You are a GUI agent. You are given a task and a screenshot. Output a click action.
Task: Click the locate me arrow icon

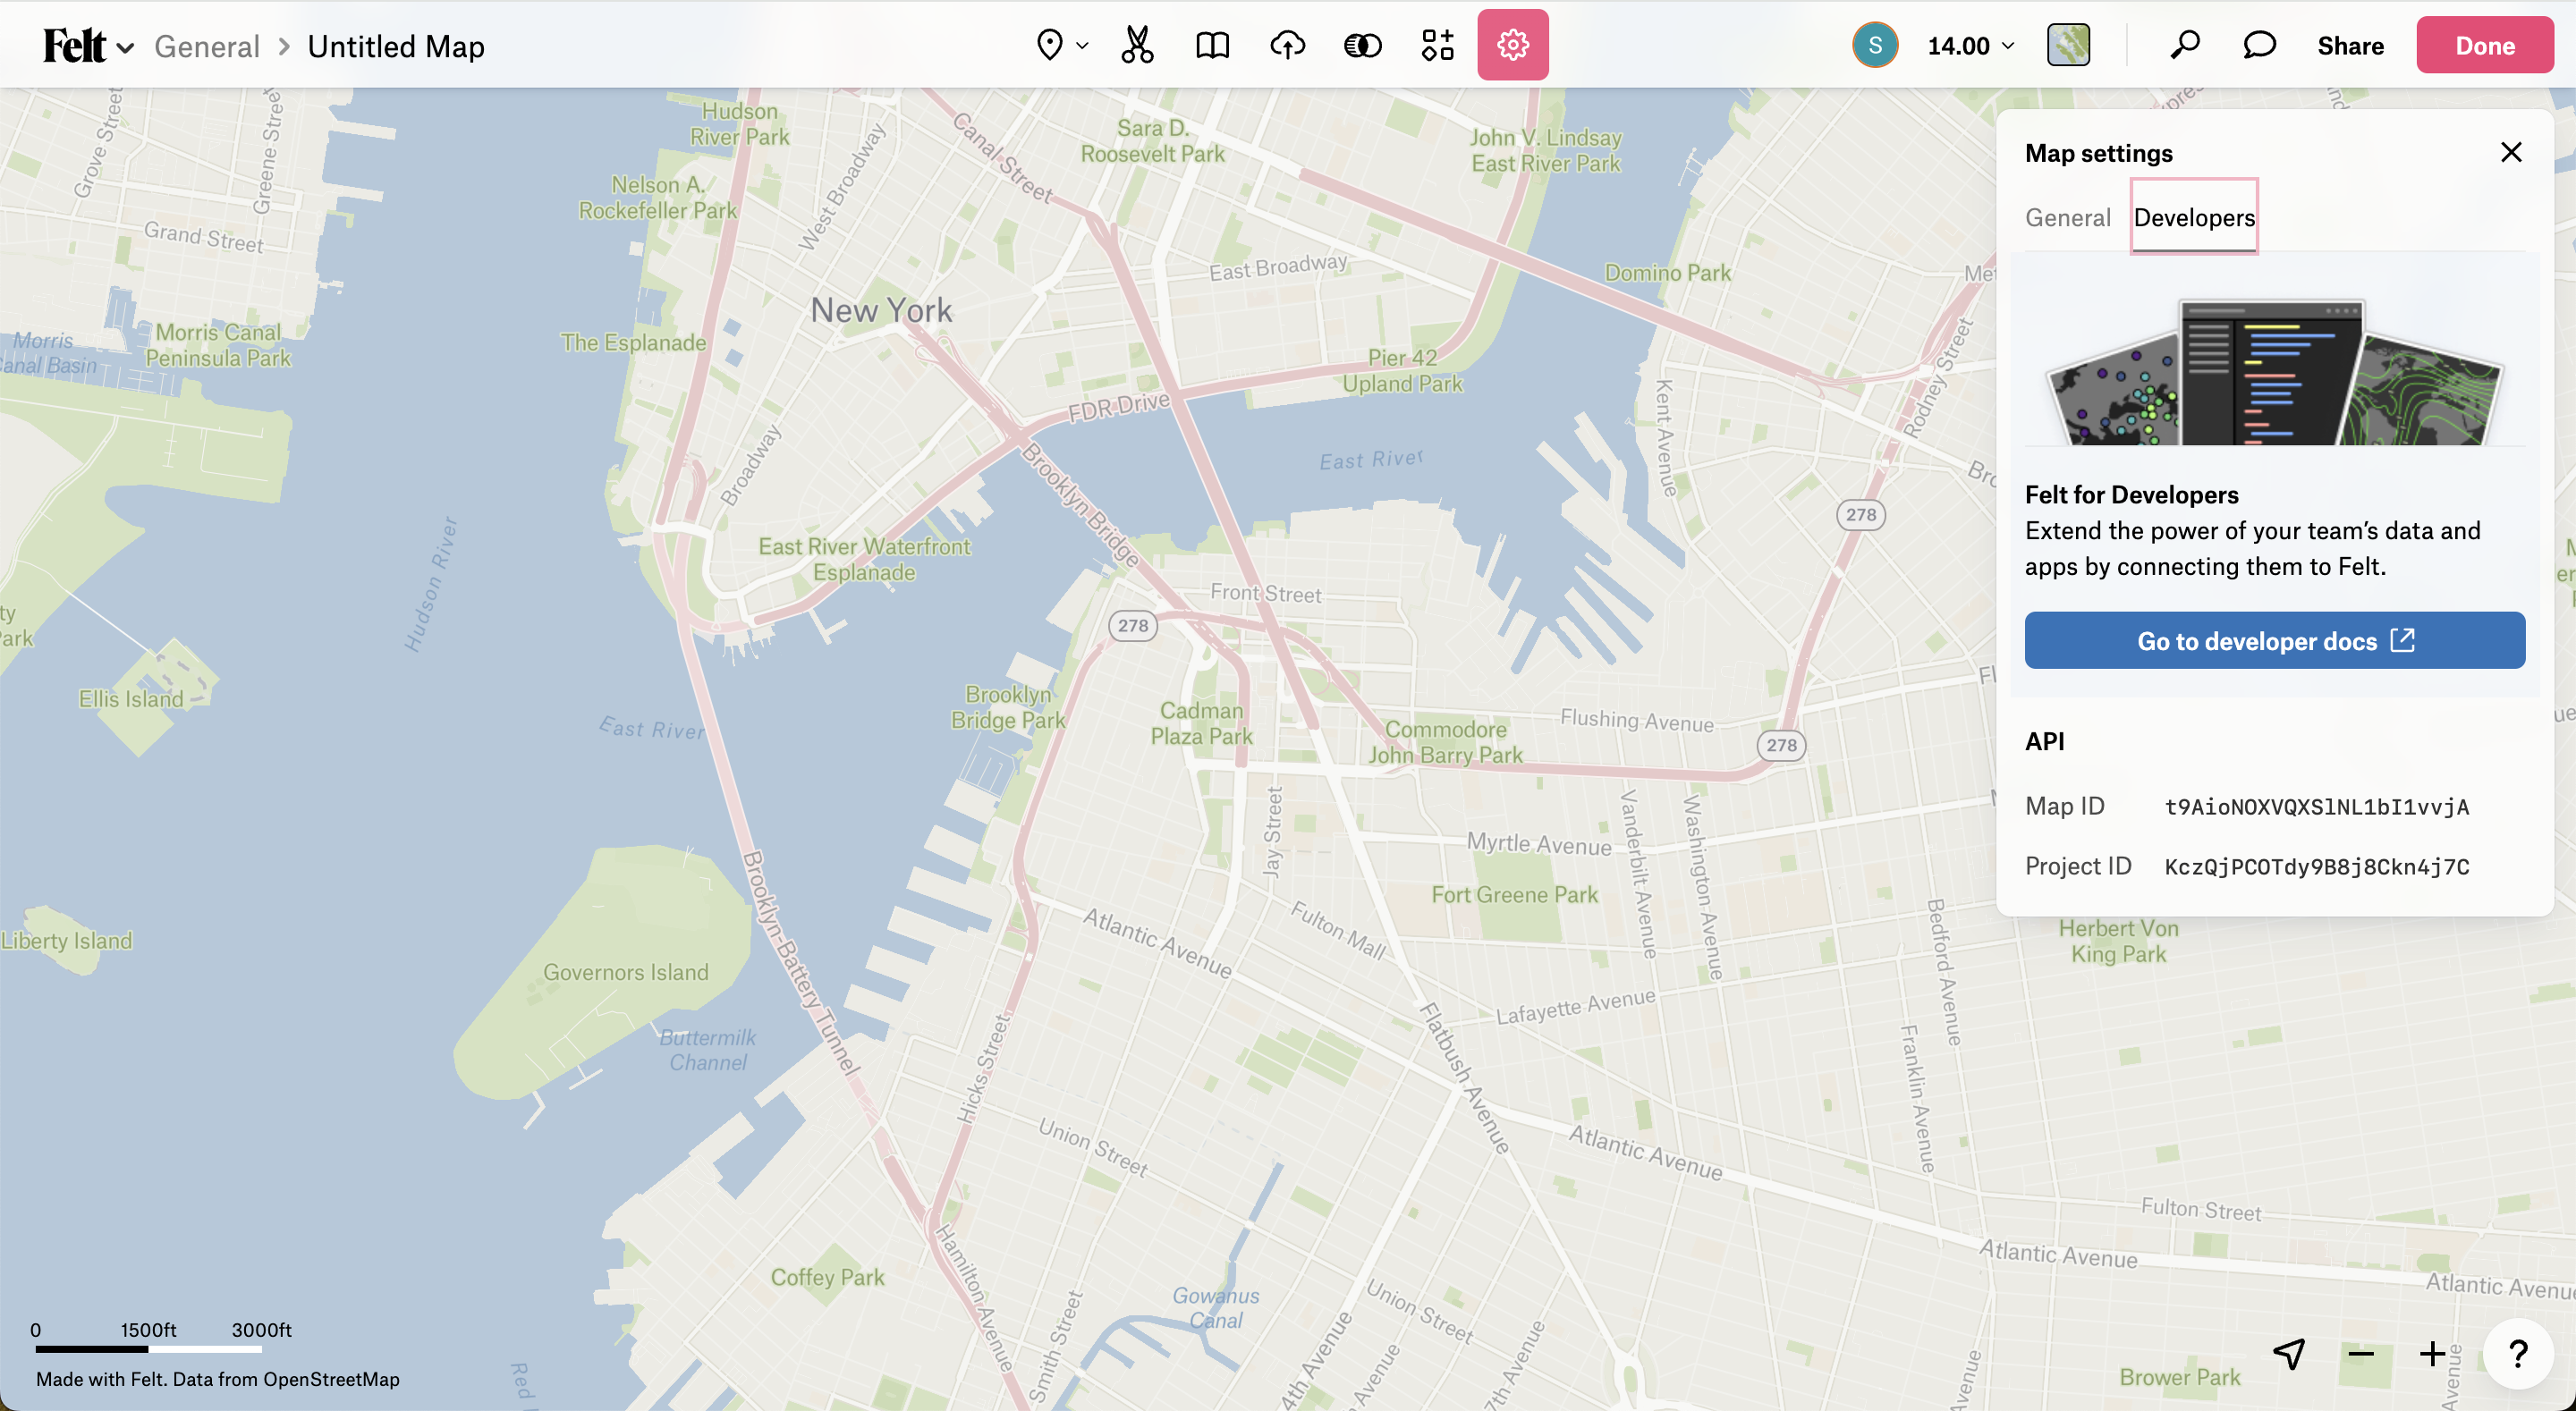(2288, 1354)
